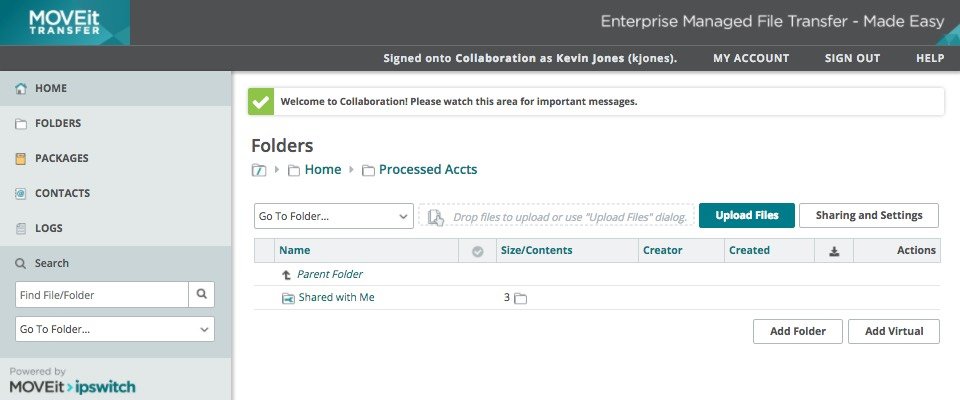
Task: Open Sharing and Settings
Action: [x=868, y=215]
